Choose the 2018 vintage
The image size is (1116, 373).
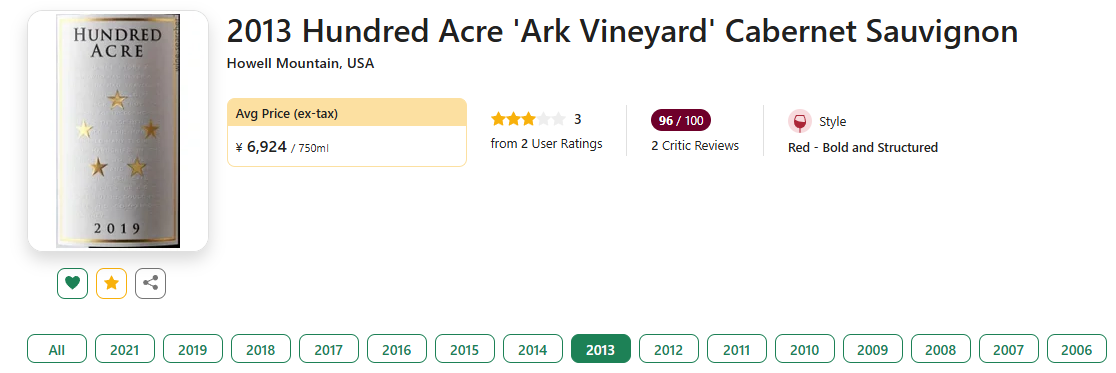260,349
